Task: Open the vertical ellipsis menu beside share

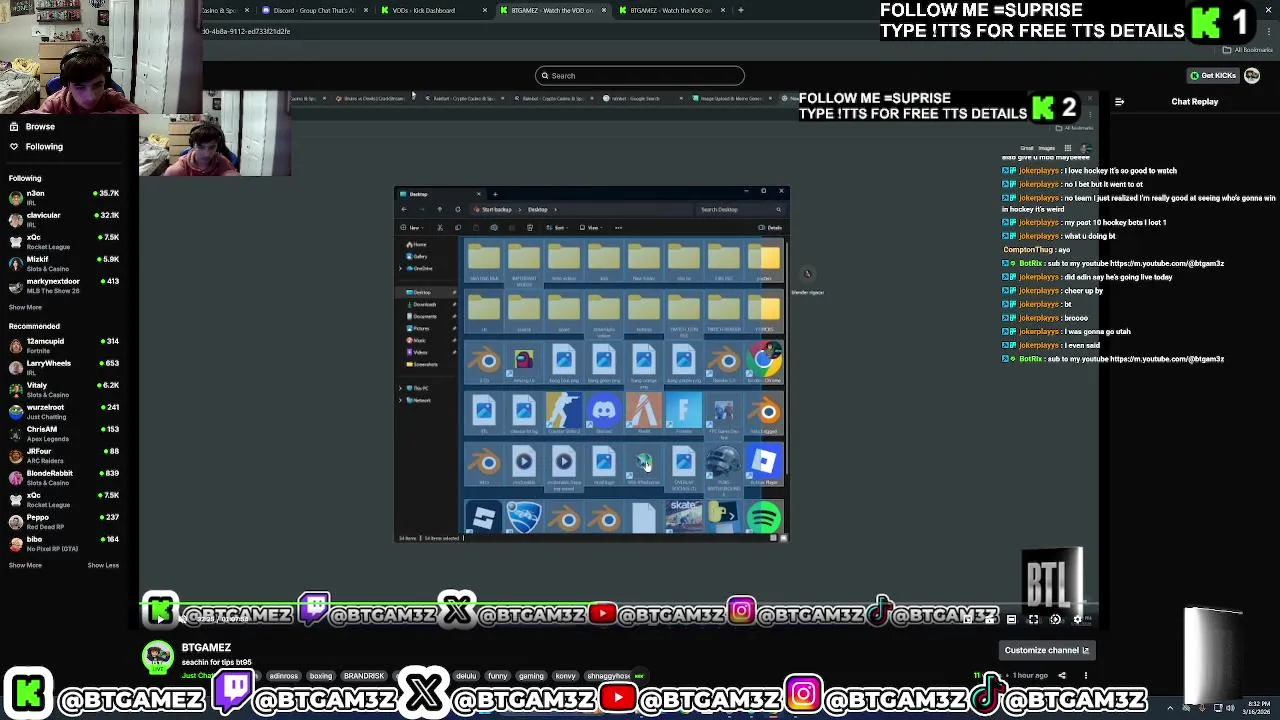Action: 1086,676
